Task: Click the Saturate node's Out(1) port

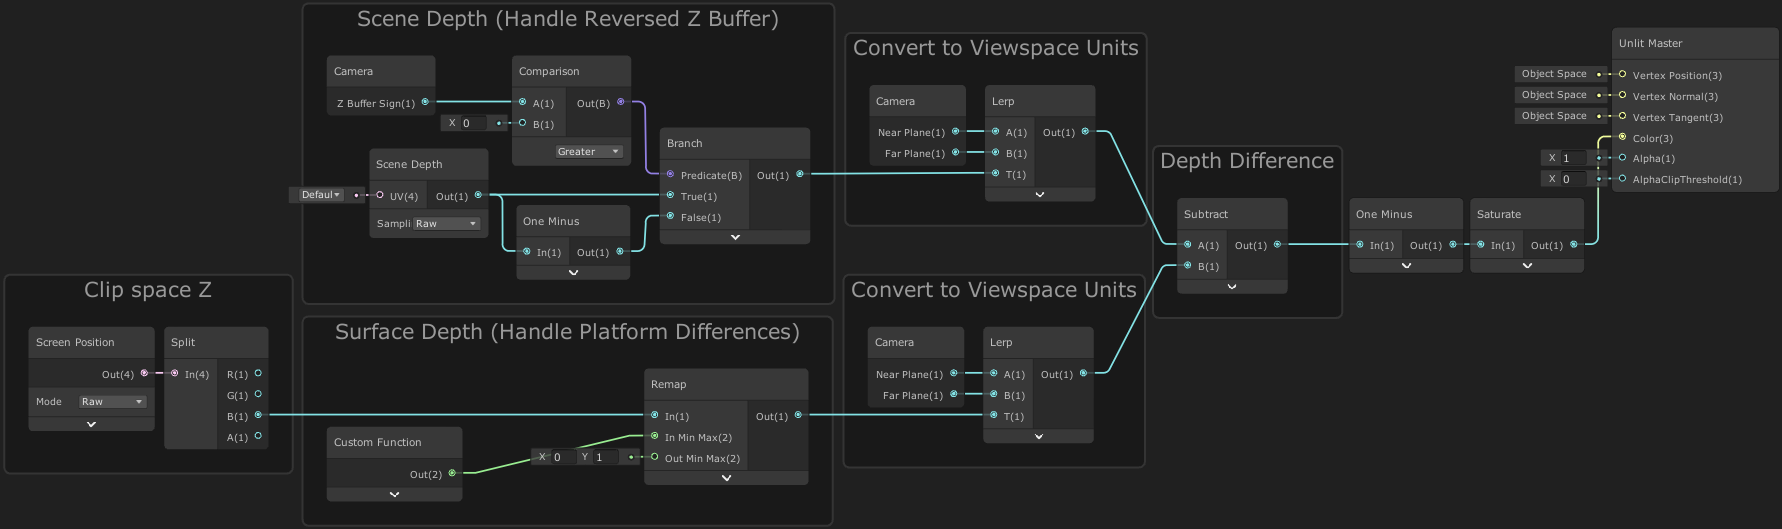Action: pos(1574,244)
